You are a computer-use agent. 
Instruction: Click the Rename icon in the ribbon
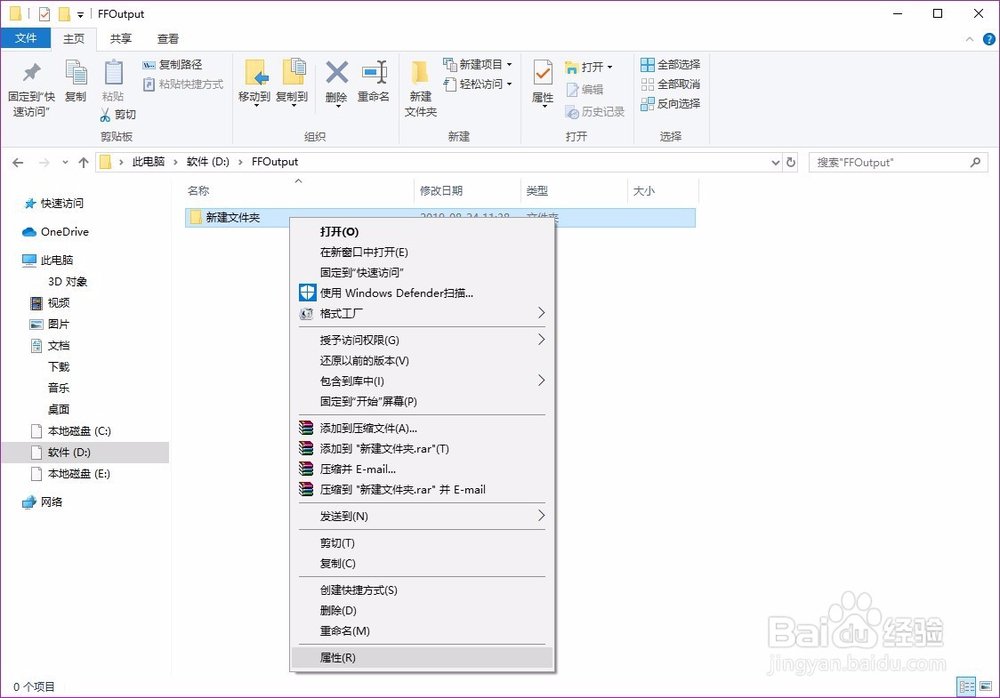(374, 85)
